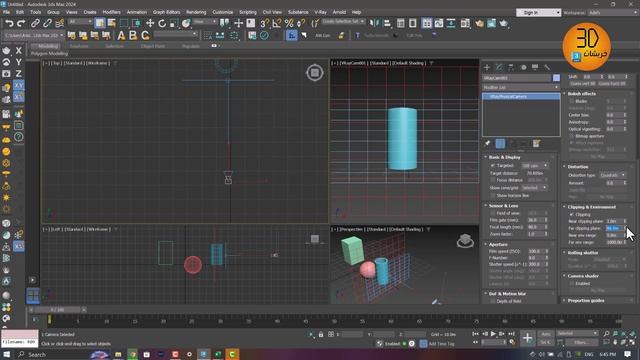Collapse the Clipping & Environment rollout

[591, 207]
